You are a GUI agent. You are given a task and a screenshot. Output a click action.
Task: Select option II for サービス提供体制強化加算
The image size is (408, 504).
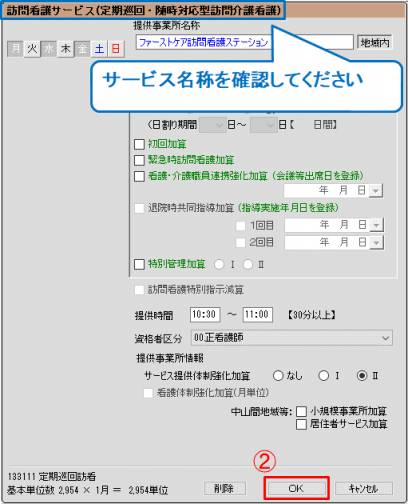[362, 376]
